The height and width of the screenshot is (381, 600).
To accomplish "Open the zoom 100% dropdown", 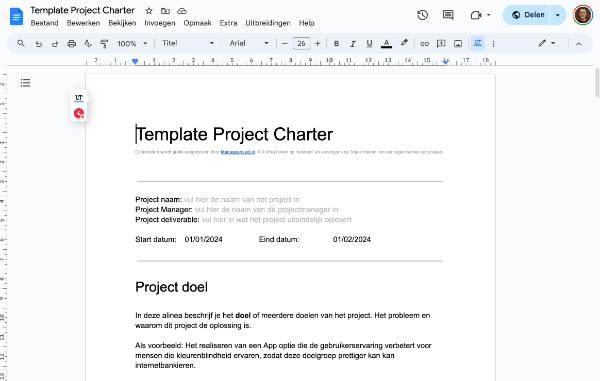I will (x=132, y=44).
